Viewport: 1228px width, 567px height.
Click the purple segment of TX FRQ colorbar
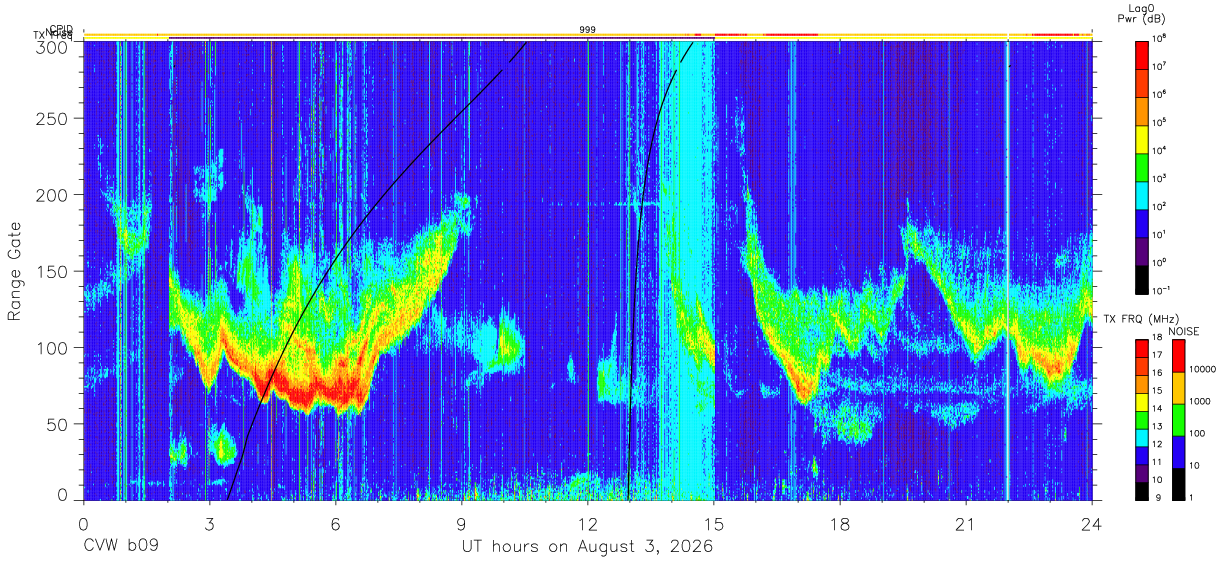coord(1143,472)
